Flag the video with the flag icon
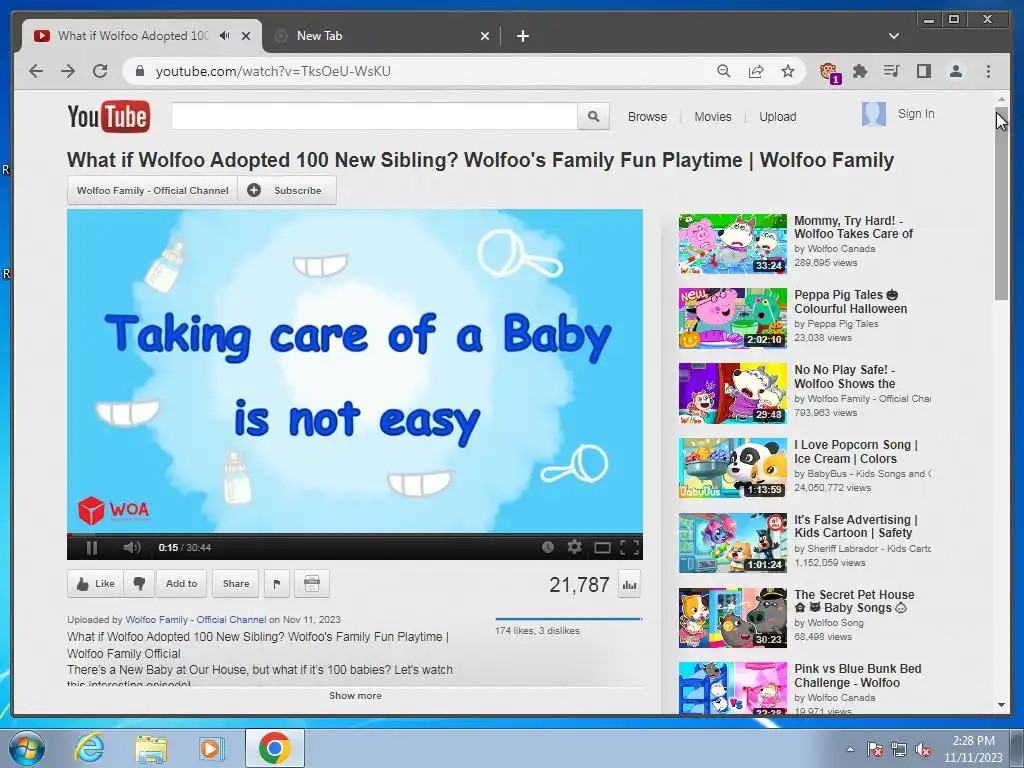Screen dimensions: 1024x768 [x=277, y=584]
